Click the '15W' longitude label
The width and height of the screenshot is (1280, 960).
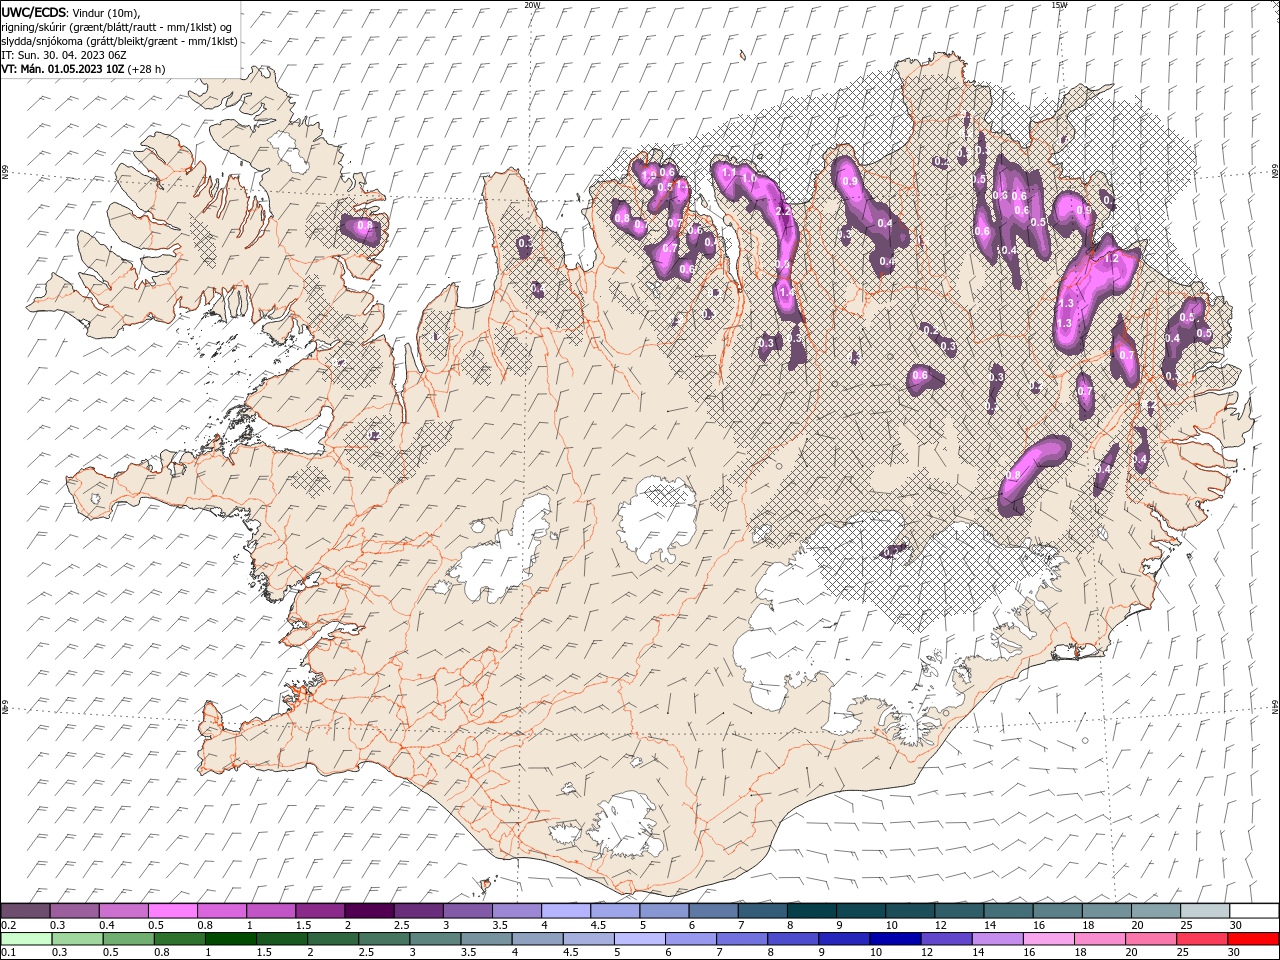click(x=1059, y=5)
